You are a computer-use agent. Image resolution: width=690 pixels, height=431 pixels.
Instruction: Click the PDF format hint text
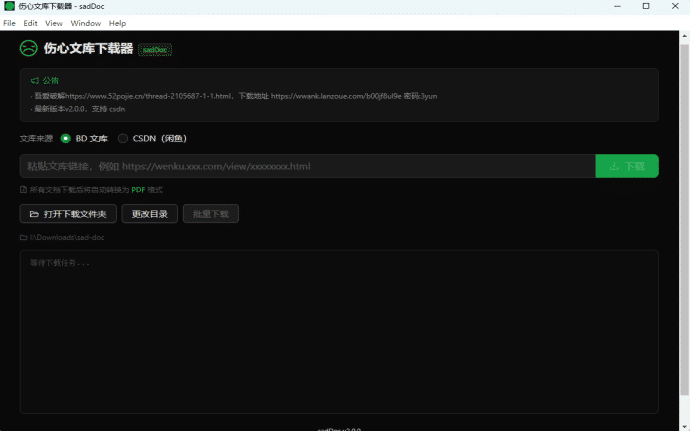(x=96, y=190)
